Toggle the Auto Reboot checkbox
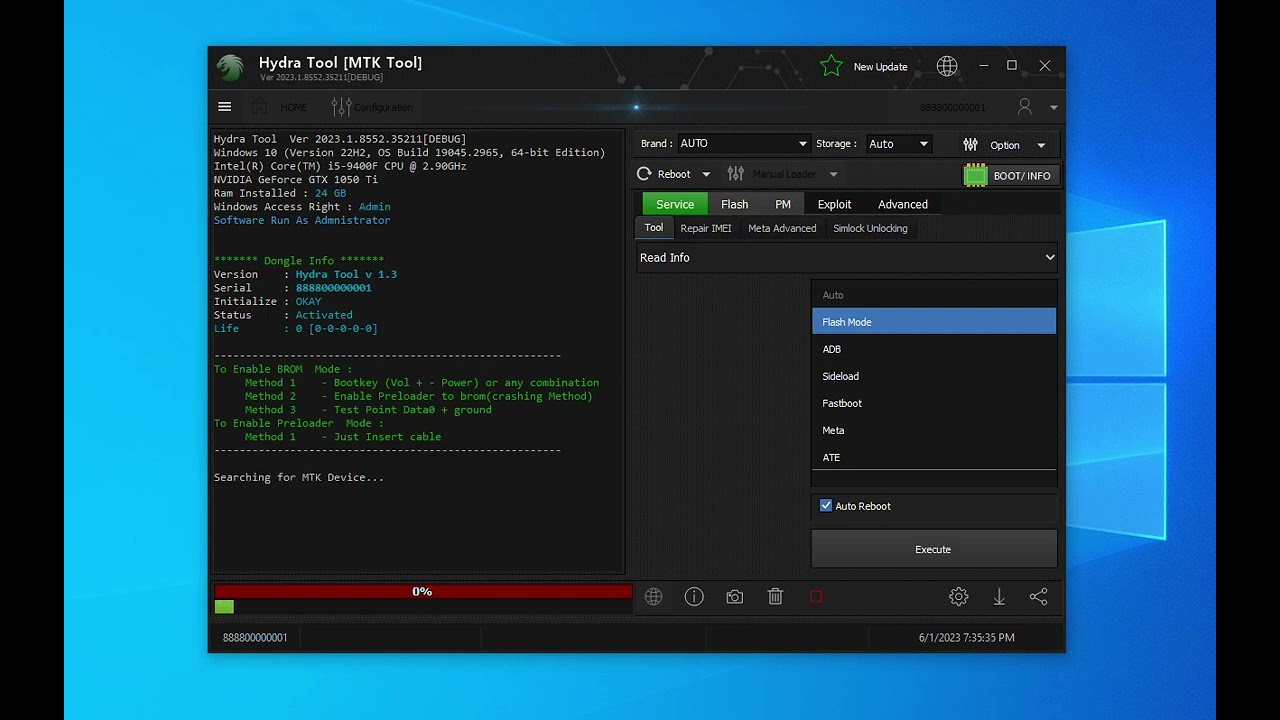This screenshot has width=1280, height=720. tap(826, 506)
